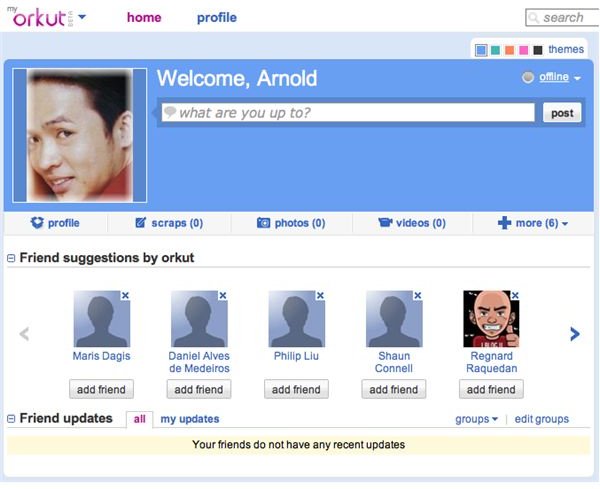
Task: Select the teal theme swatch
Action: pyautogui.click(x=495, y=50)
